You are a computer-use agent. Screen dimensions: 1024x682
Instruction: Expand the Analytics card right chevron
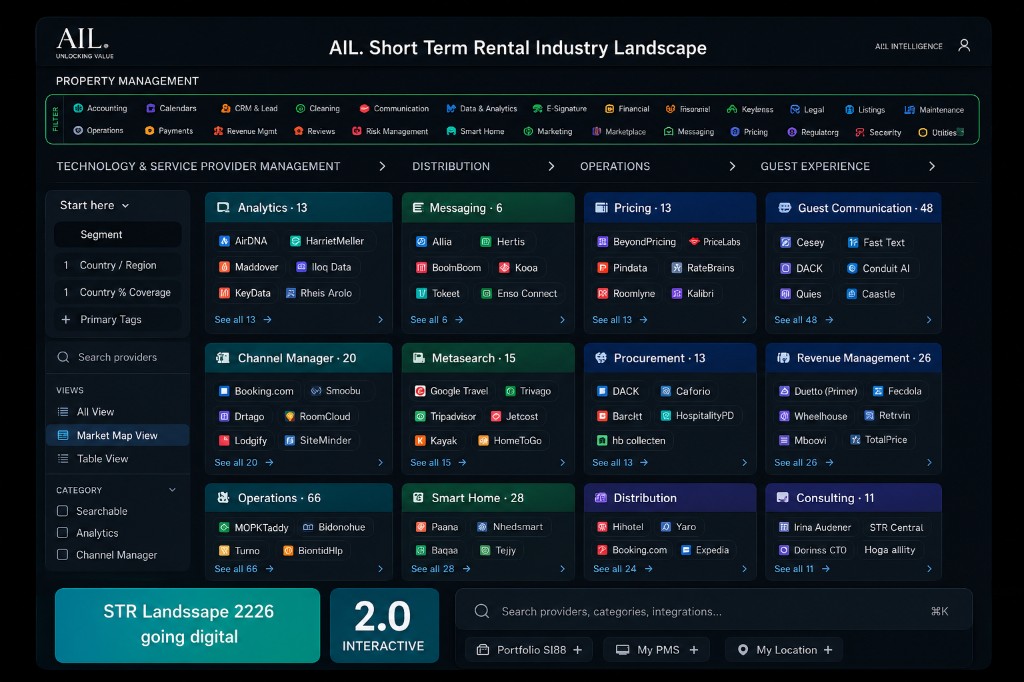click(380, 319)
